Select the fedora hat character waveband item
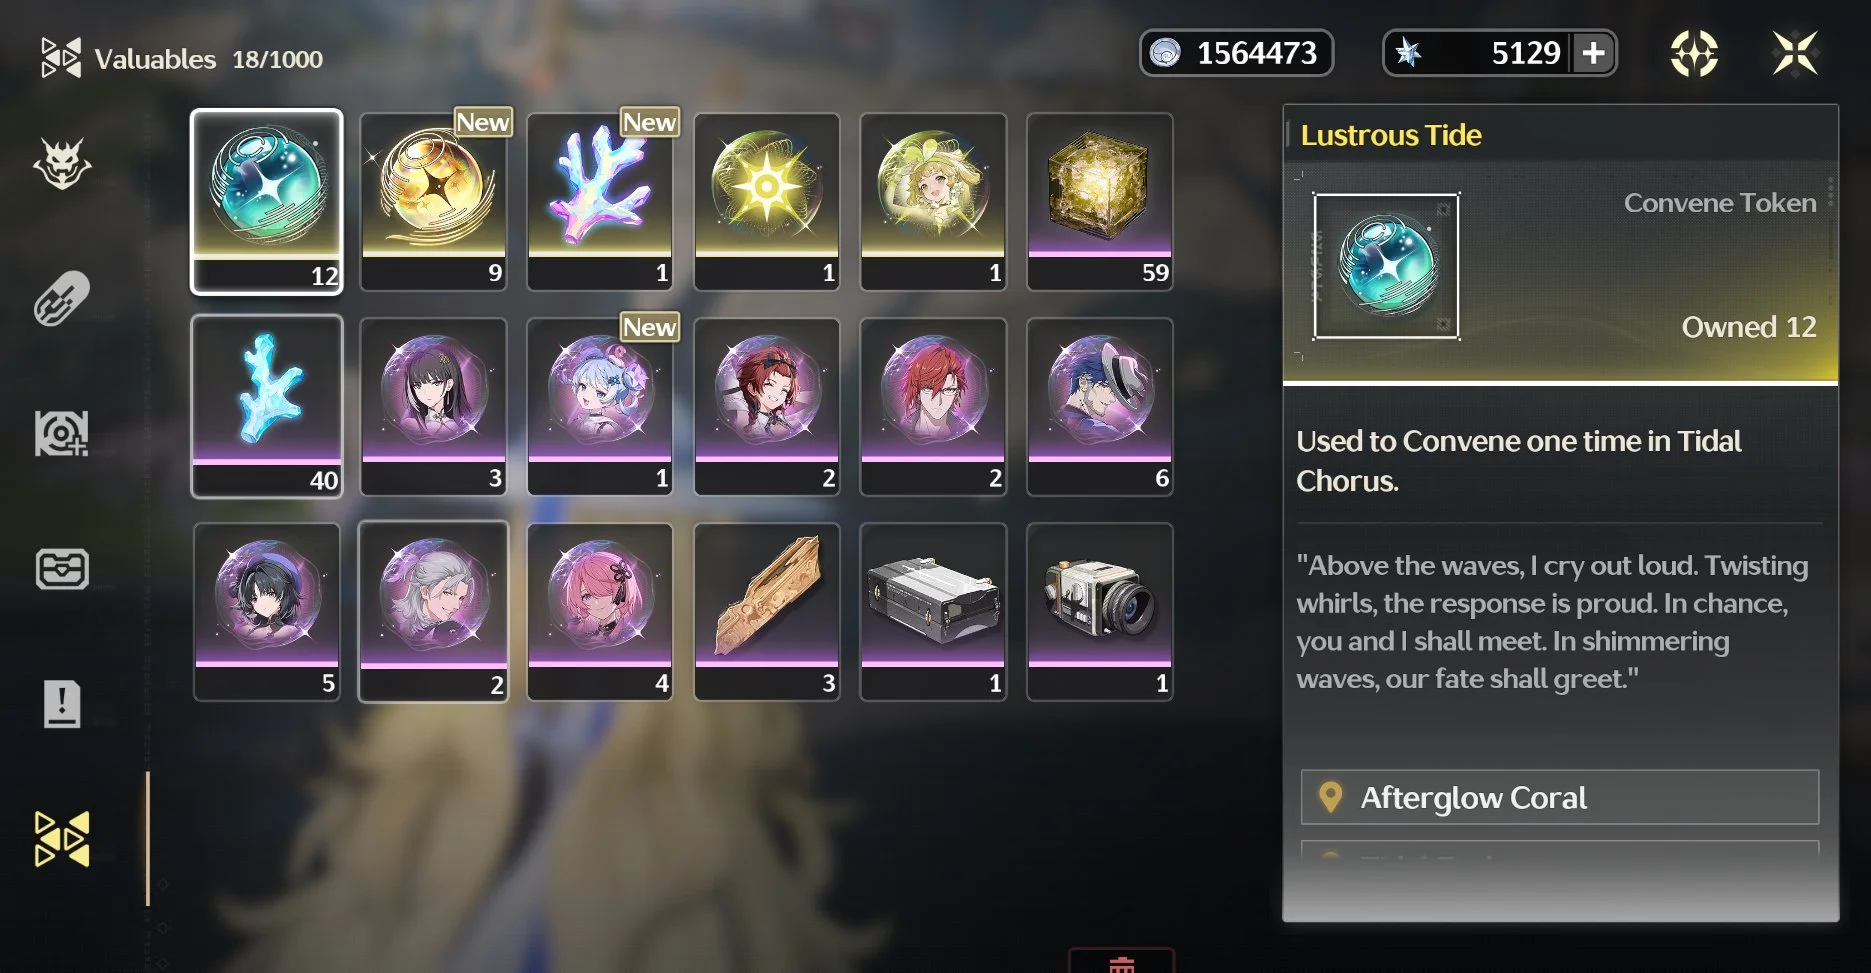The image size is (1871, 973). [x=1100, y=406]
